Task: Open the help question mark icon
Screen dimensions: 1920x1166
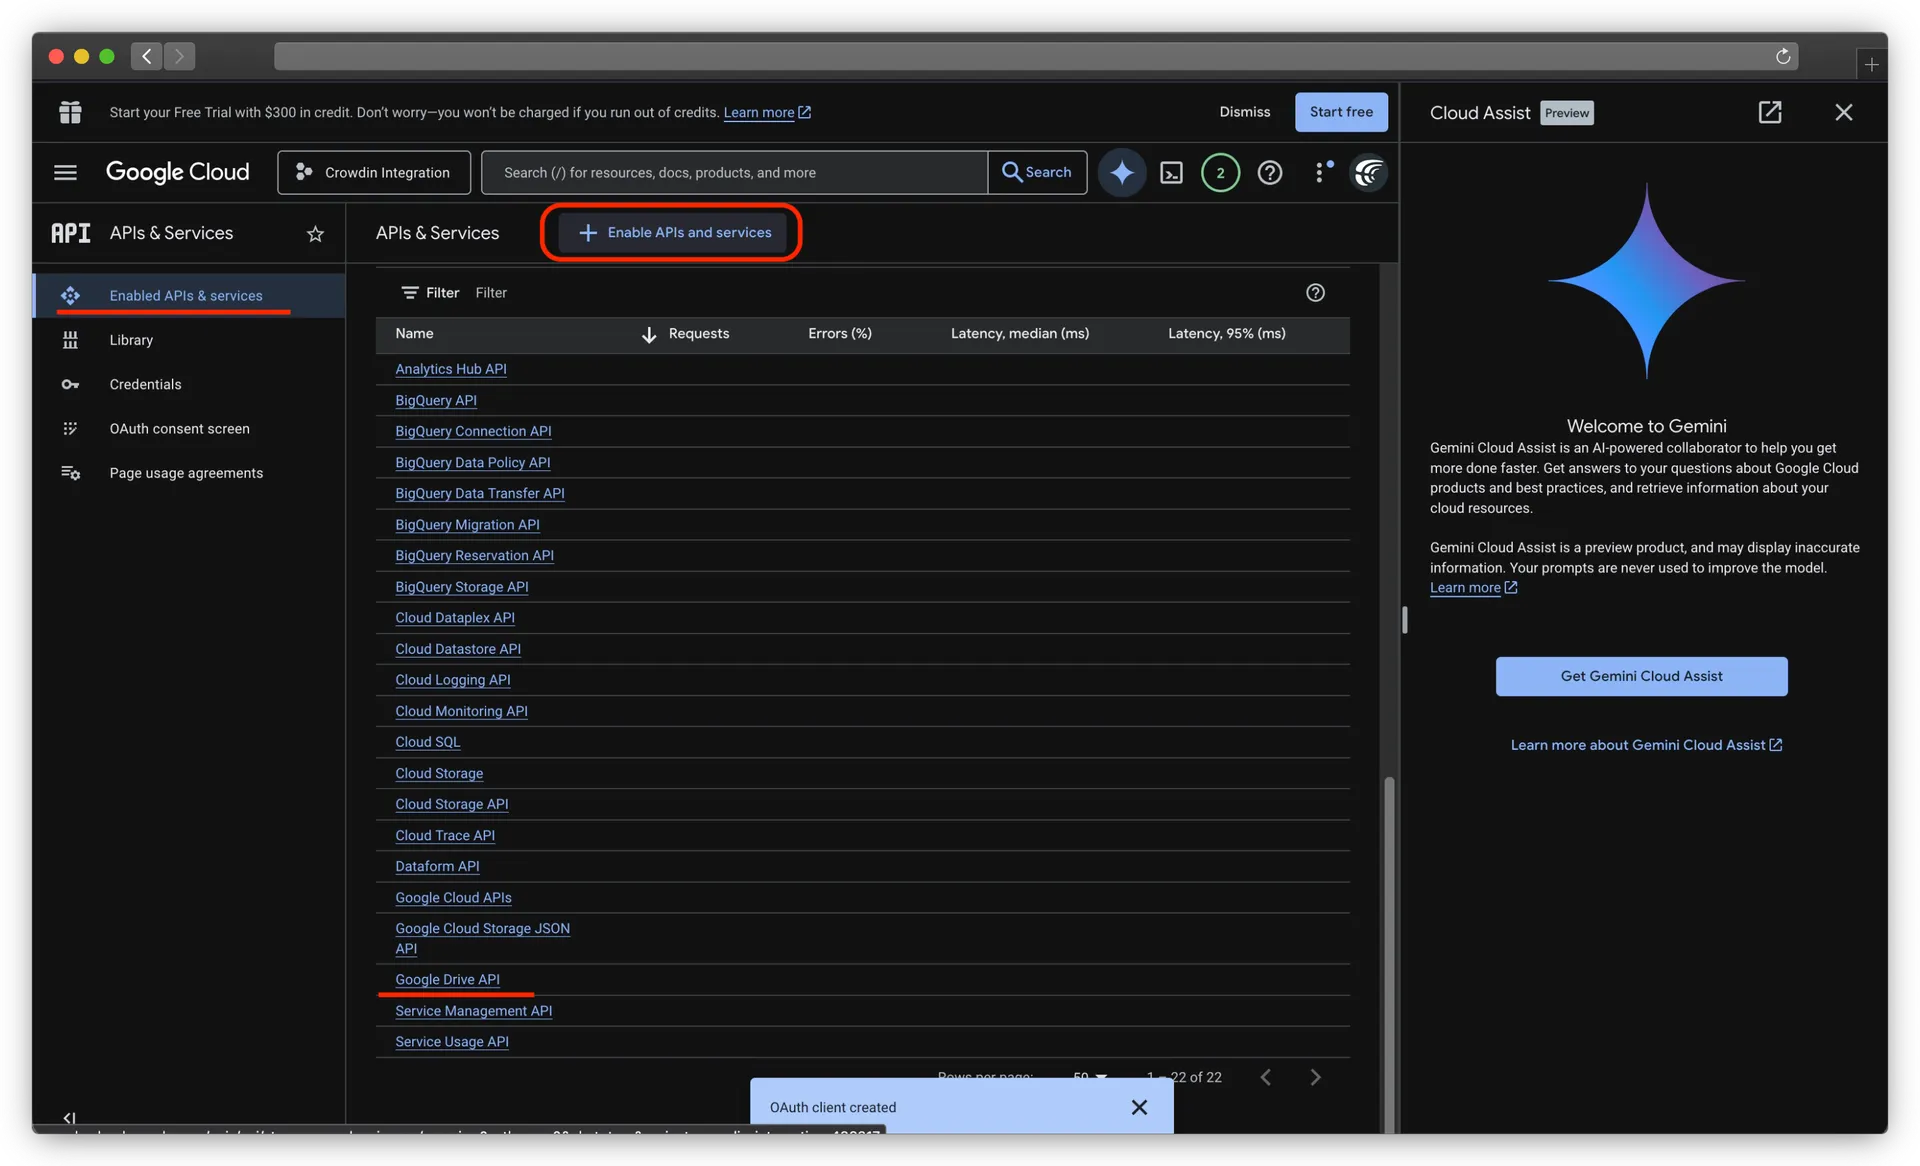Action: click(x=1270, y=172)
